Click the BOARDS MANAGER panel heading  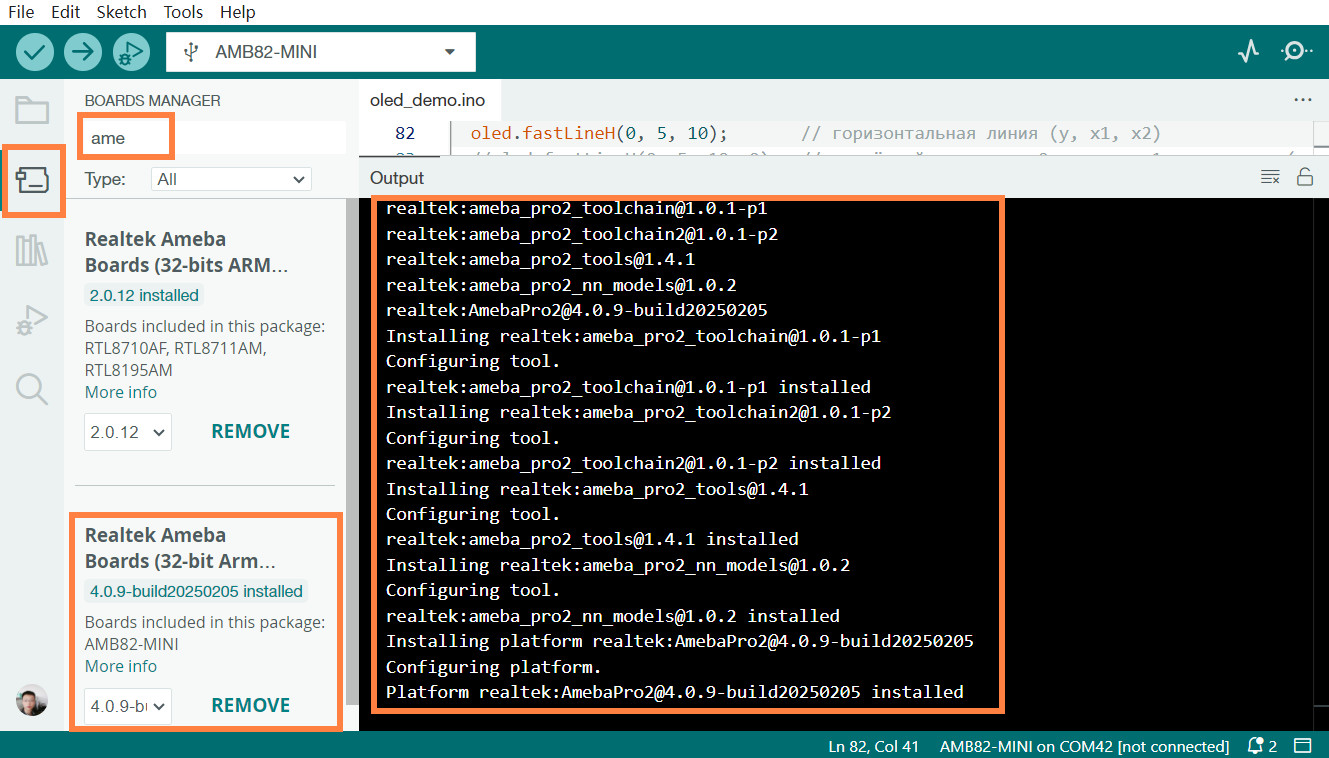153,101
